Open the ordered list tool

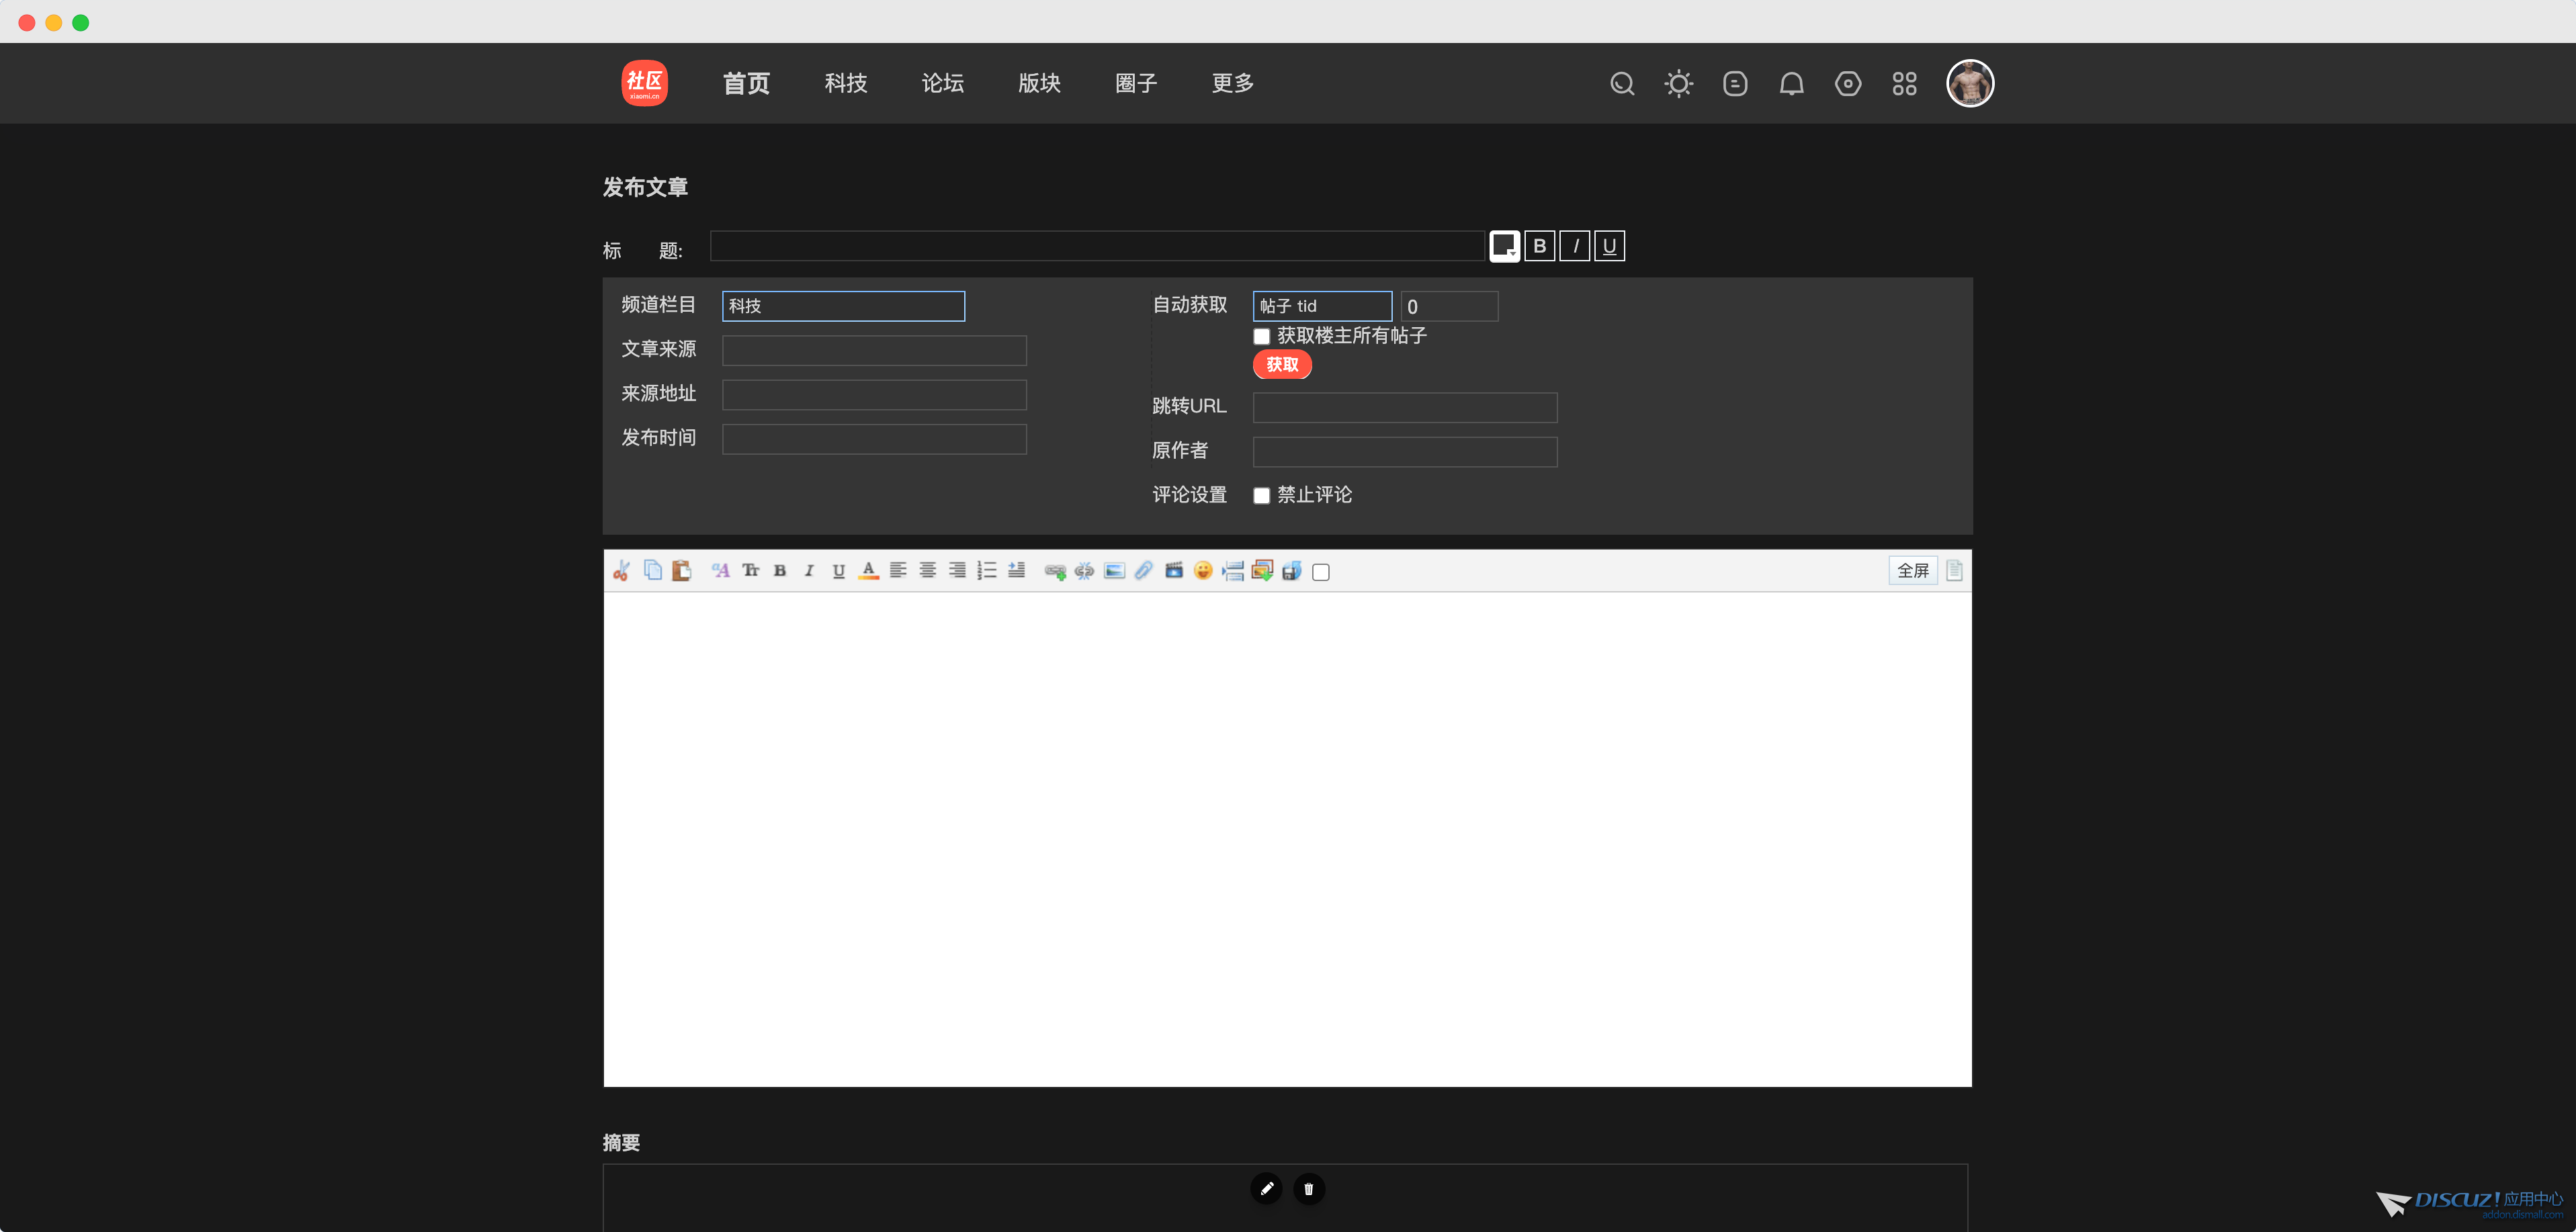(987, 571)
